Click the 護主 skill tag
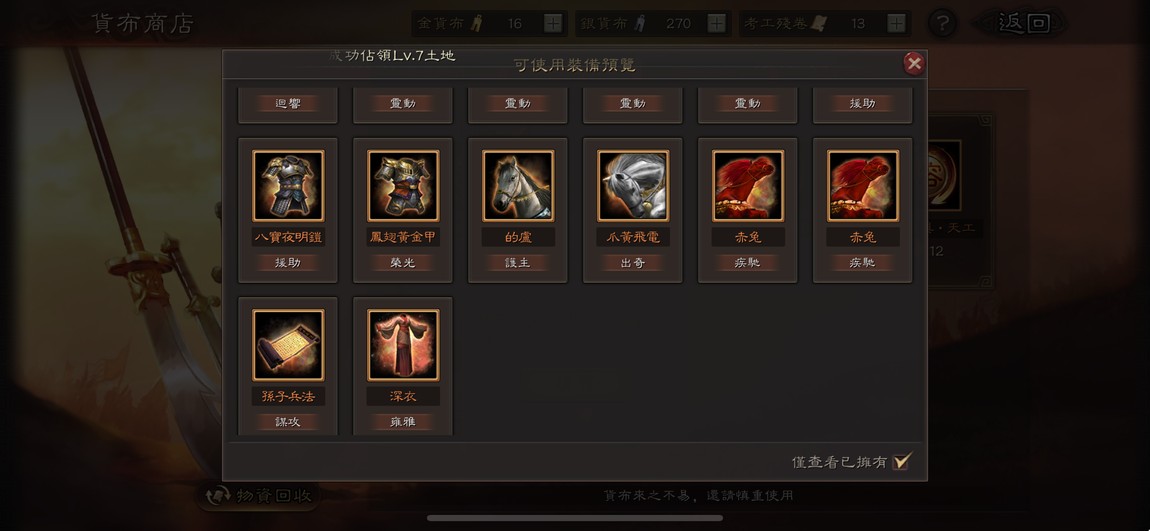Viewport: 1150px width, 531px height. tap(519, 263)
